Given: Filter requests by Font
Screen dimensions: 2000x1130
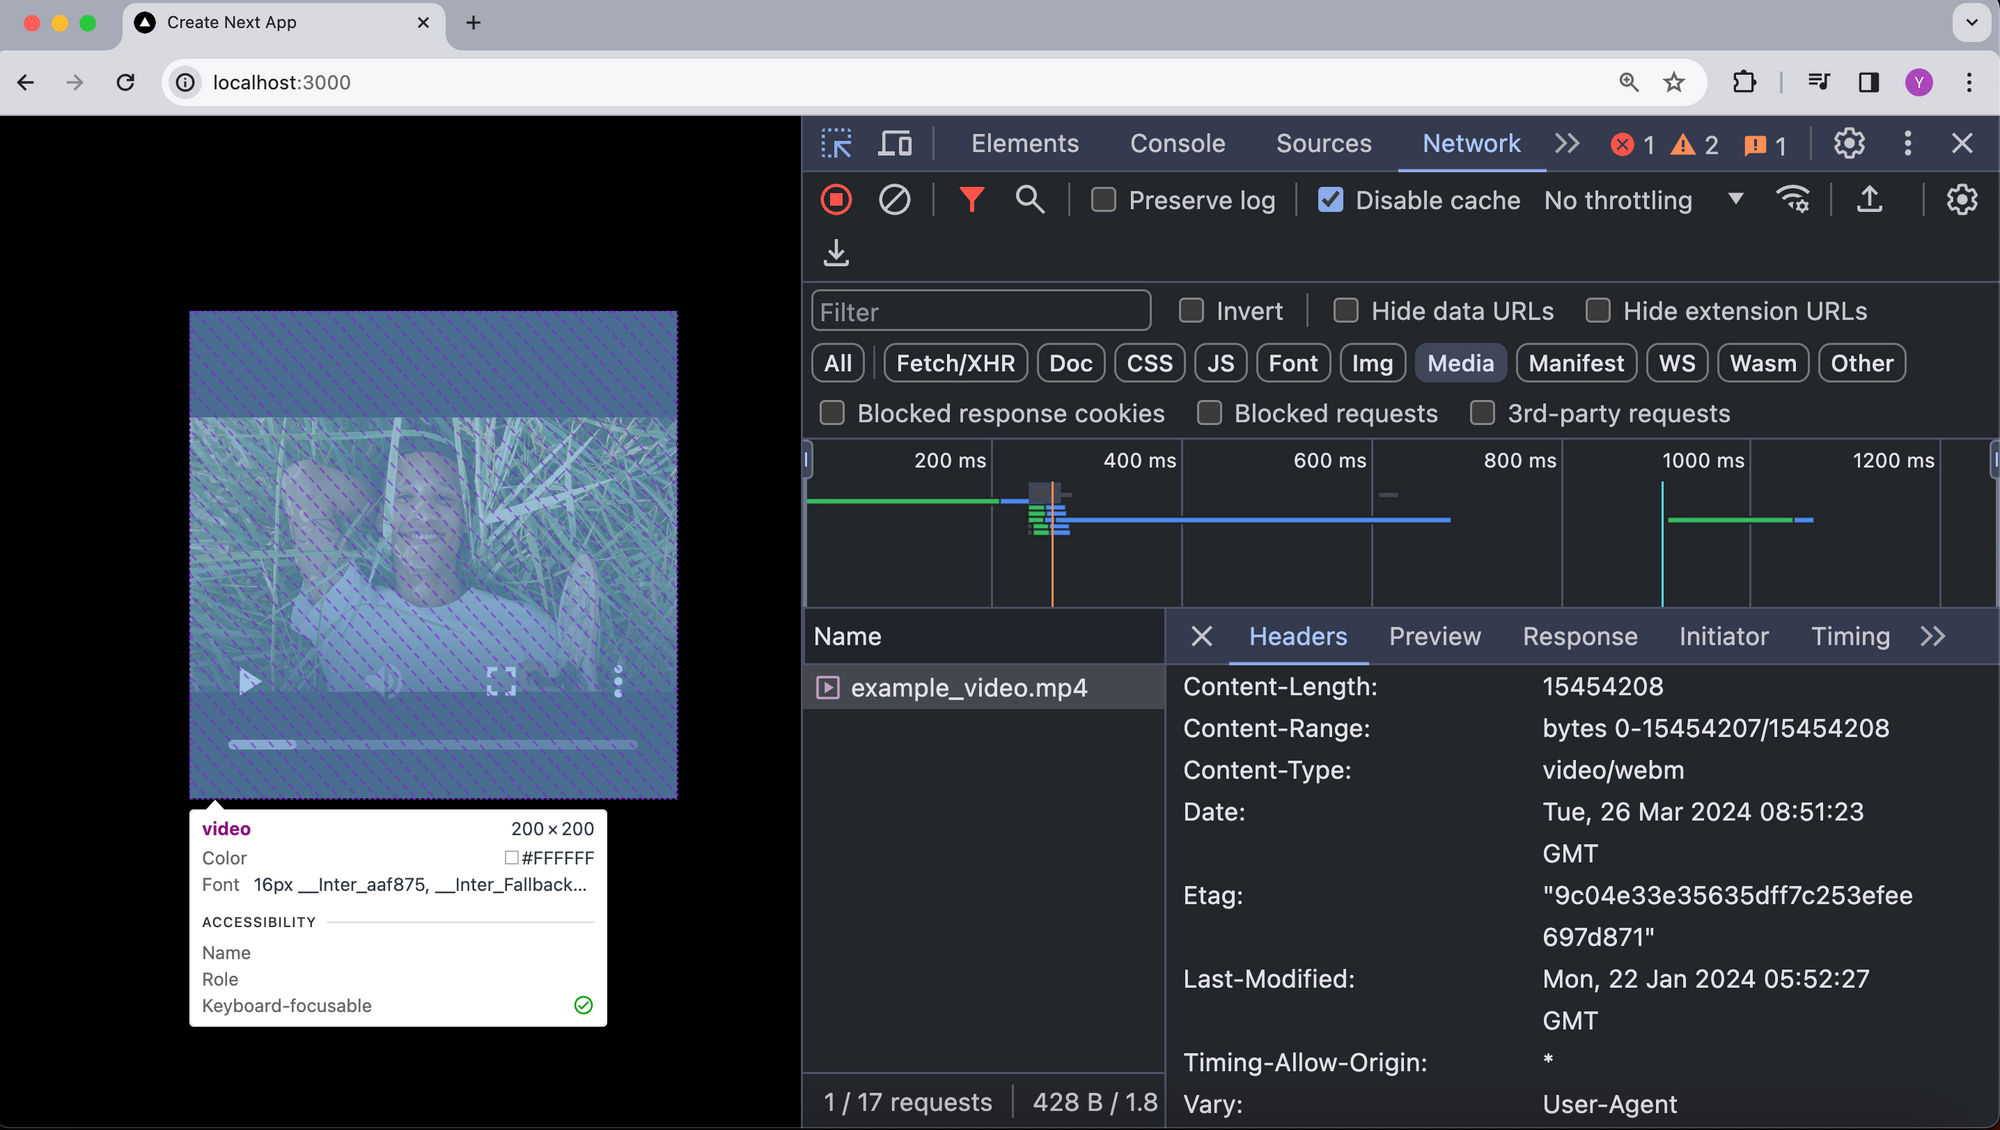Looking at the screenshot, I should pos(1293,363).
